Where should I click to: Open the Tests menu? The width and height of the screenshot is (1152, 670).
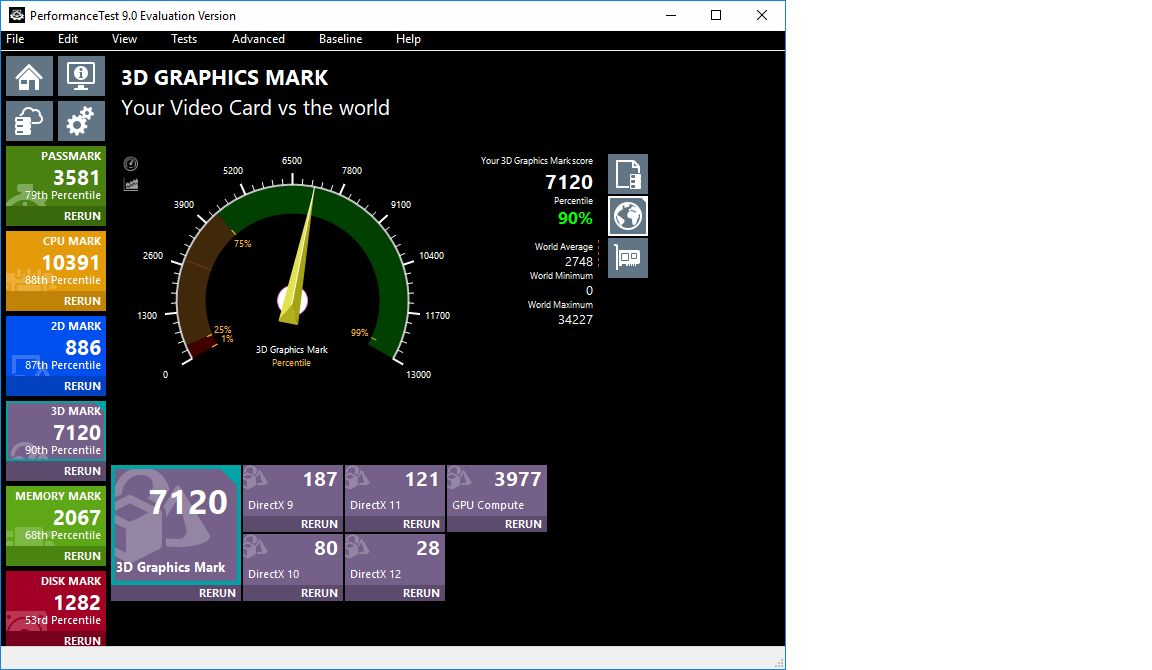tap(184, 39)
